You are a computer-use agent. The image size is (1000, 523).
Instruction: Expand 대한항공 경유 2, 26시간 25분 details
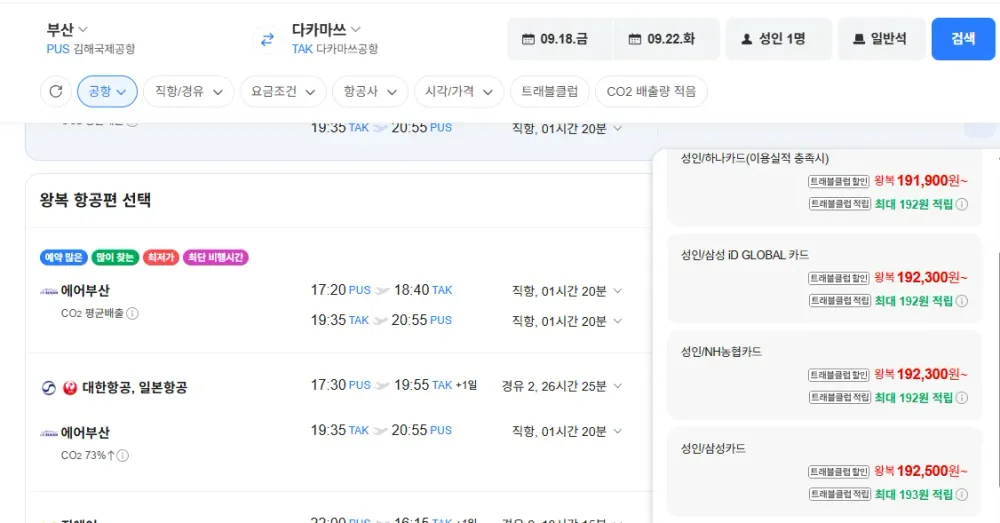tap(617, 386)
